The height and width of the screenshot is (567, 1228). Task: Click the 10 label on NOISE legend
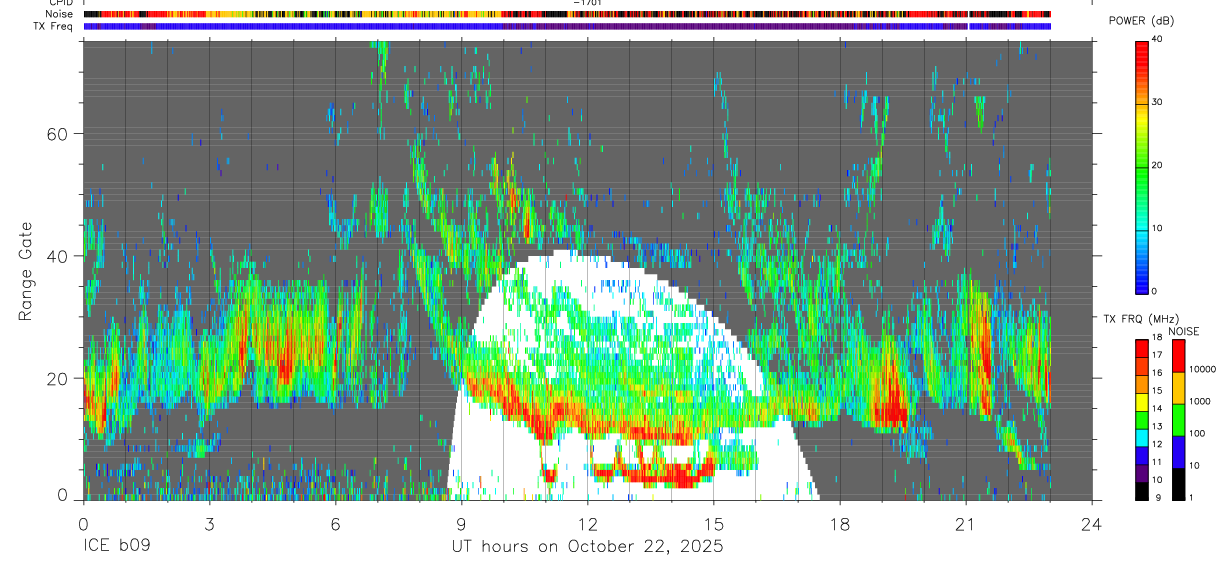click(1194, 465)
